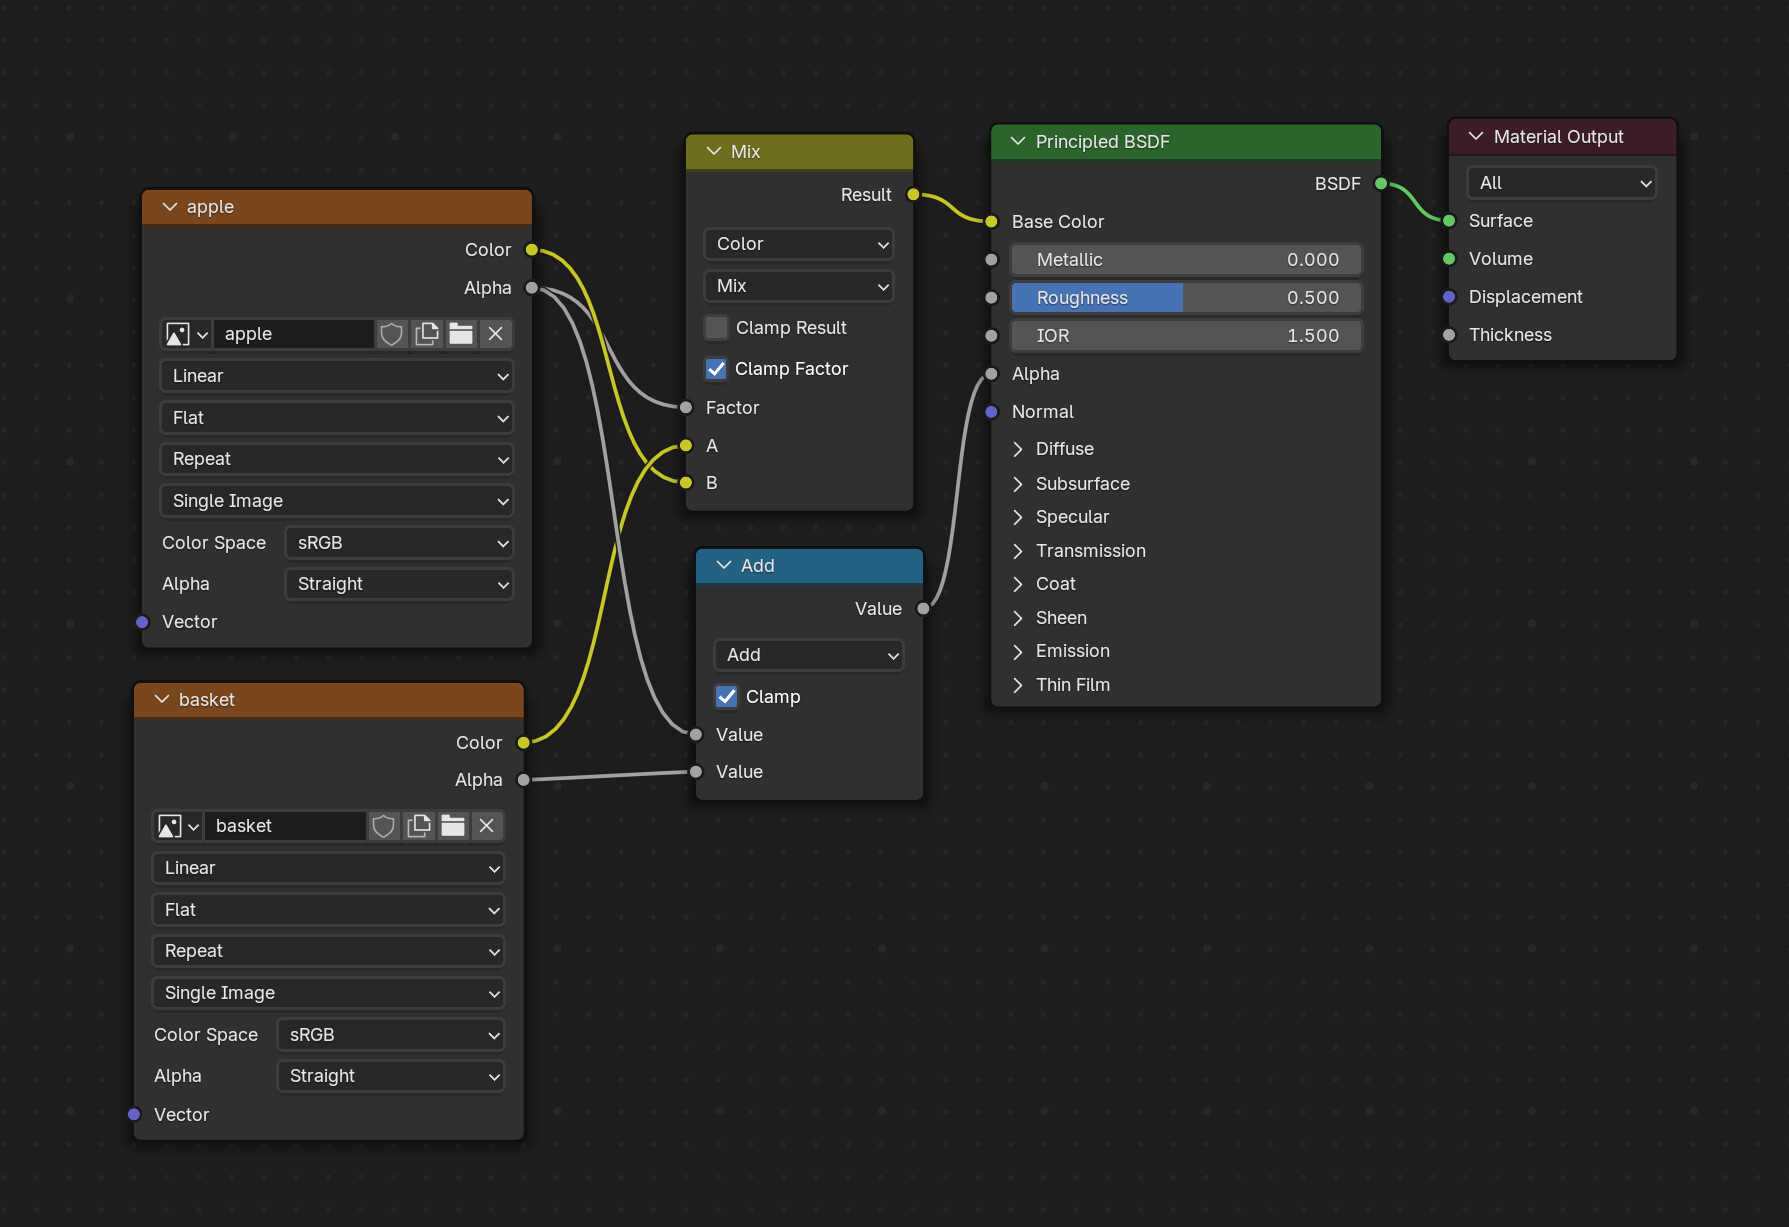
Task: Open basket node sRGB color space dropdown
Action: click(391, 1035)
